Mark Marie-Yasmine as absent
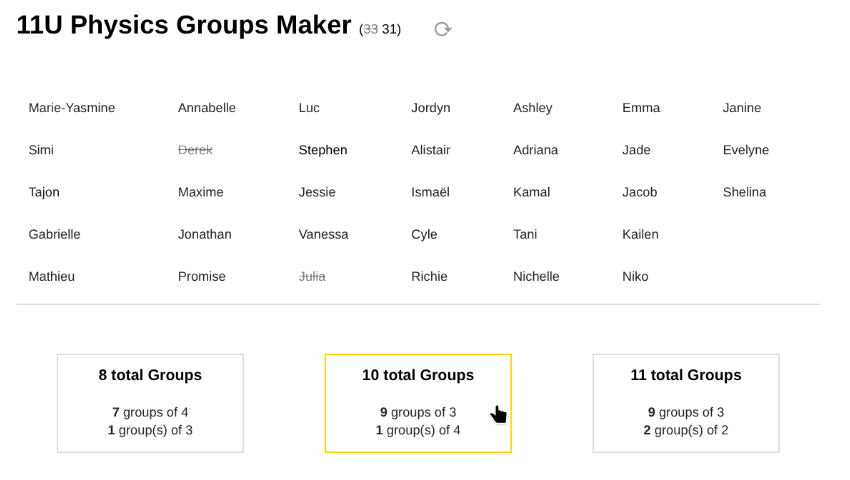Viewport: 850px width, 480px height. 72,108
